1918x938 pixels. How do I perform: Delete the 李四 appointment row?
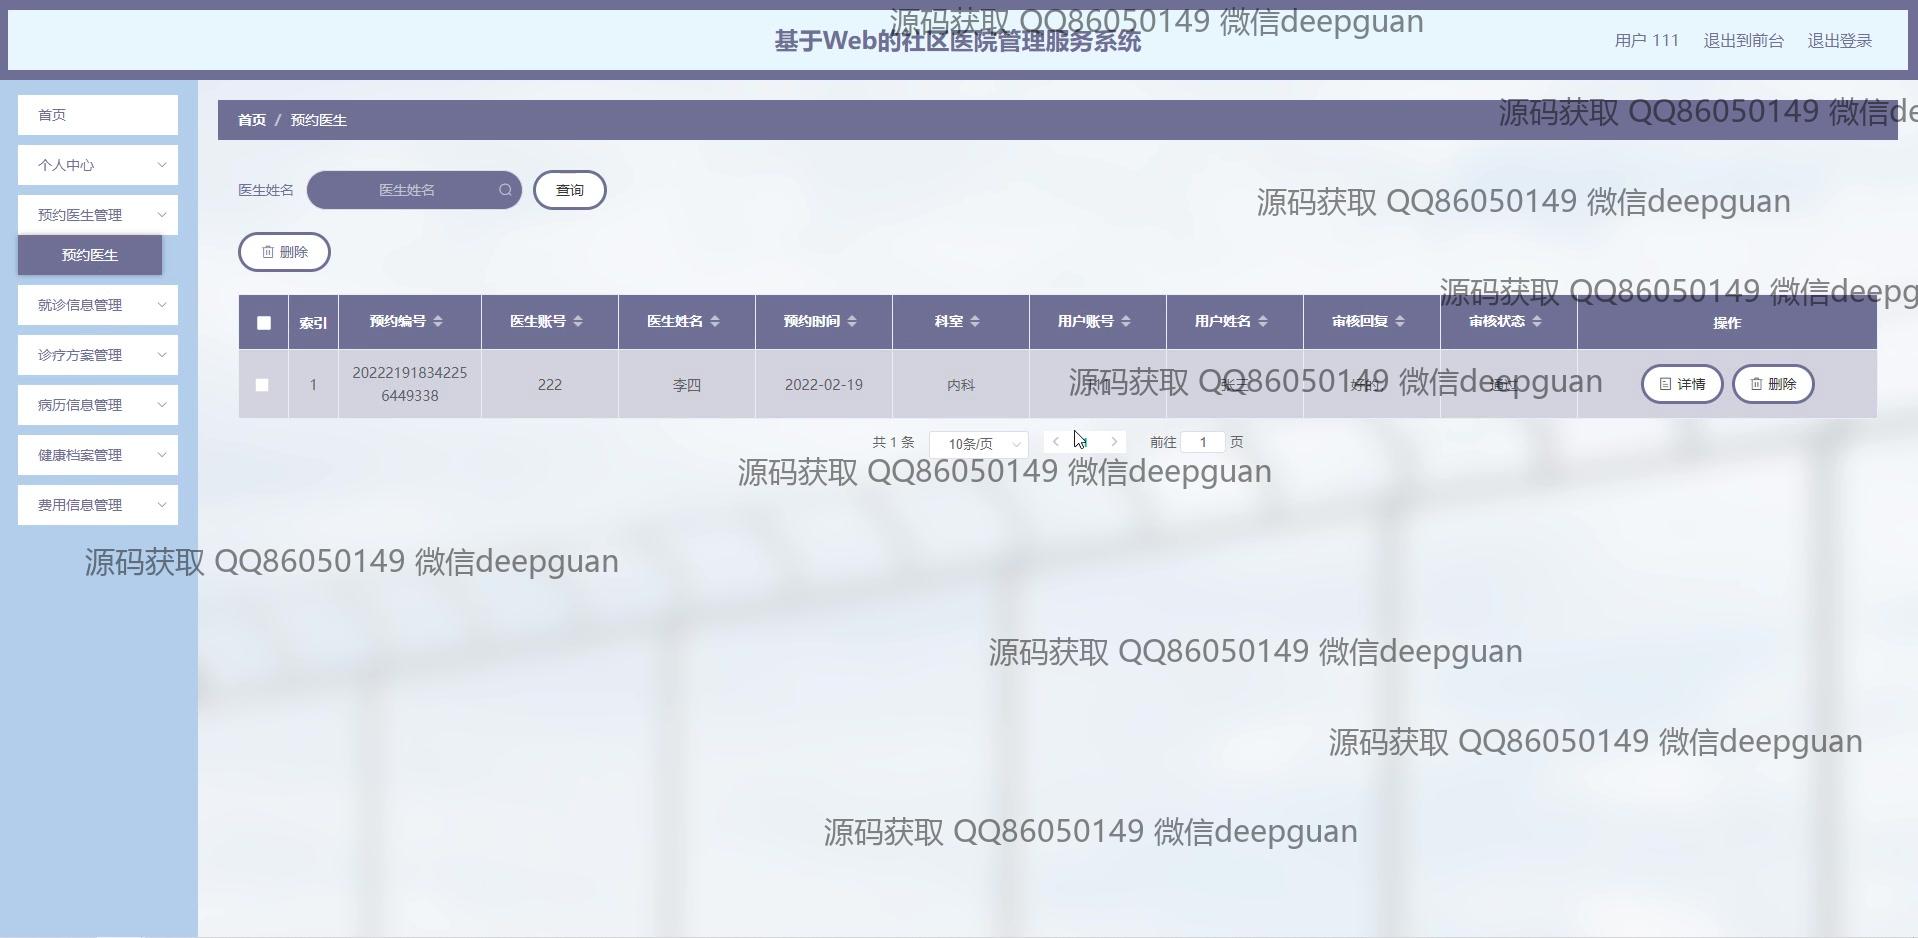pos(1773,384)
